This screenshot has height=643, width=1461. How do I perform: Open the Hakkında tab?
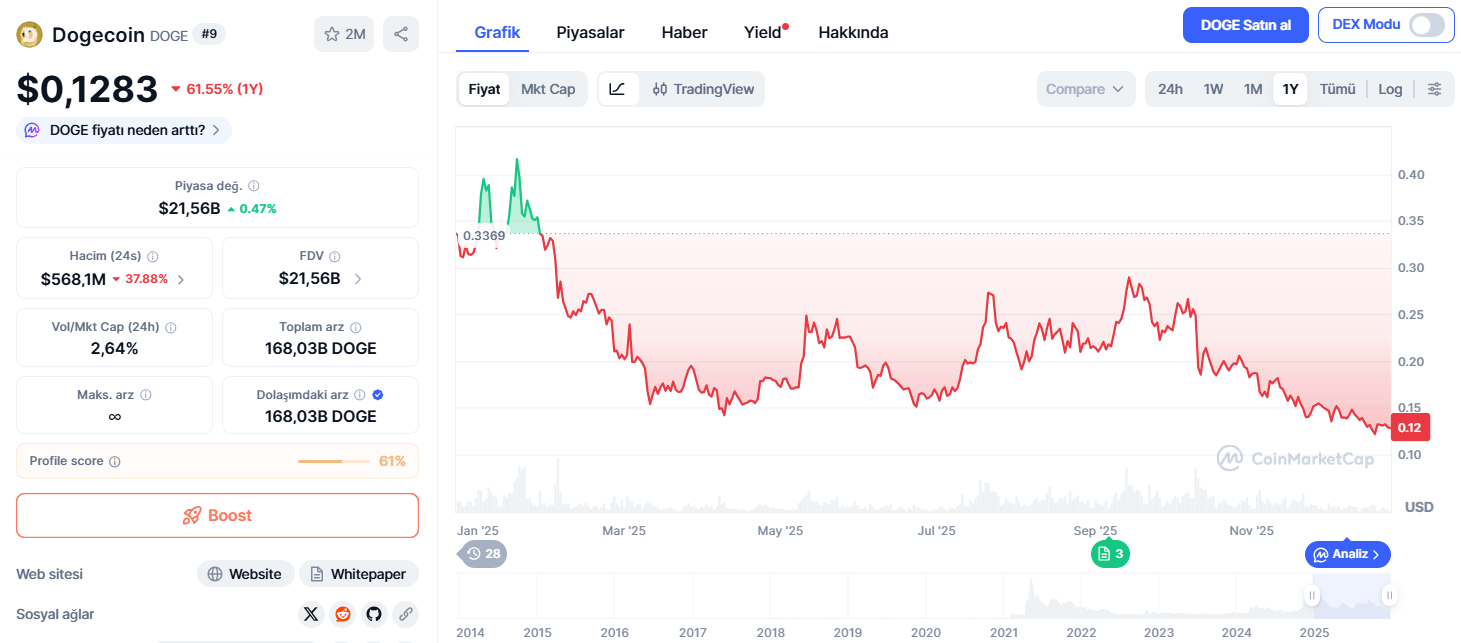pyautogui.click(x=853, y=32)
